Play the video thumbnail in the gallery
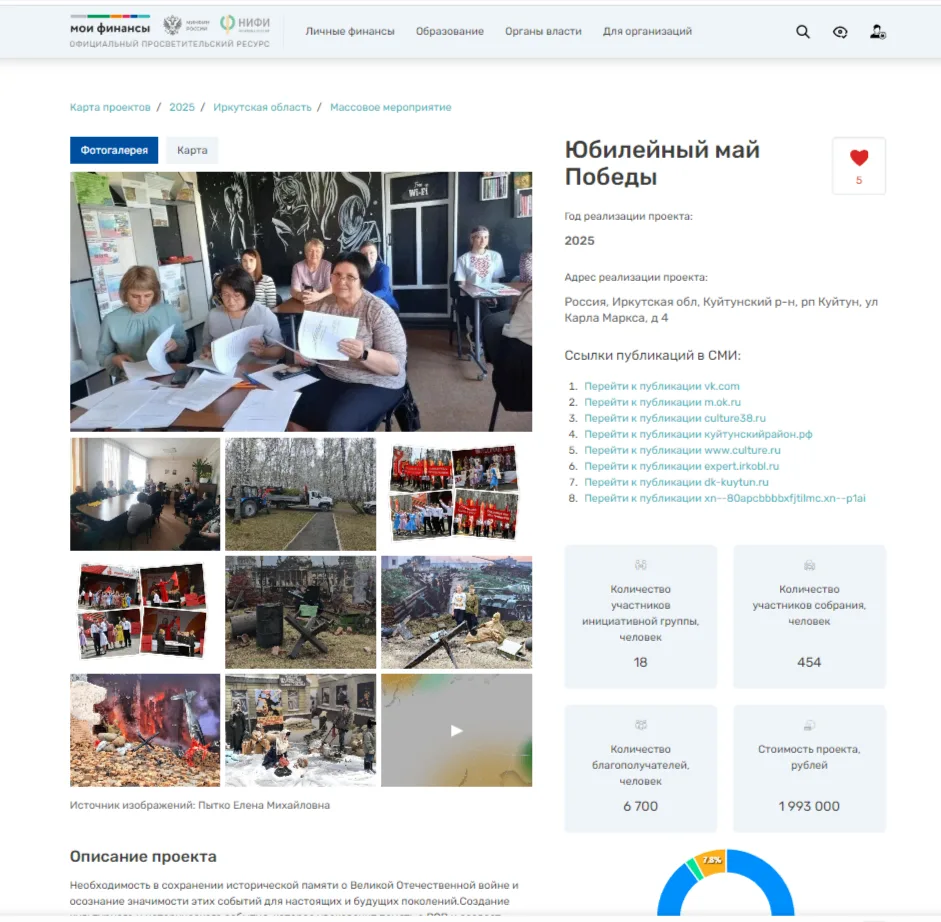941x922 pixels. pos(456,730)
